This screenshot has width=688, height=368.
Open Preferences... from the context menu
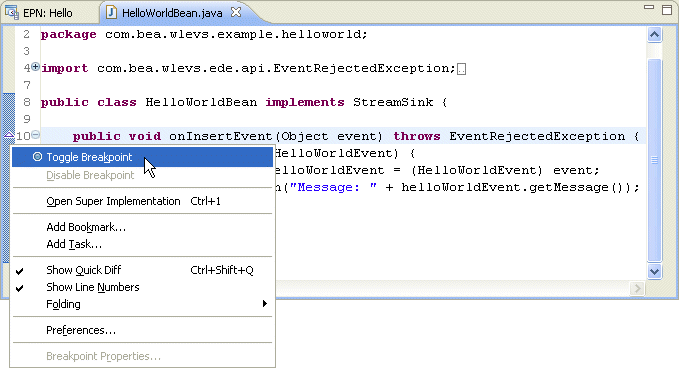coord(142,330)
